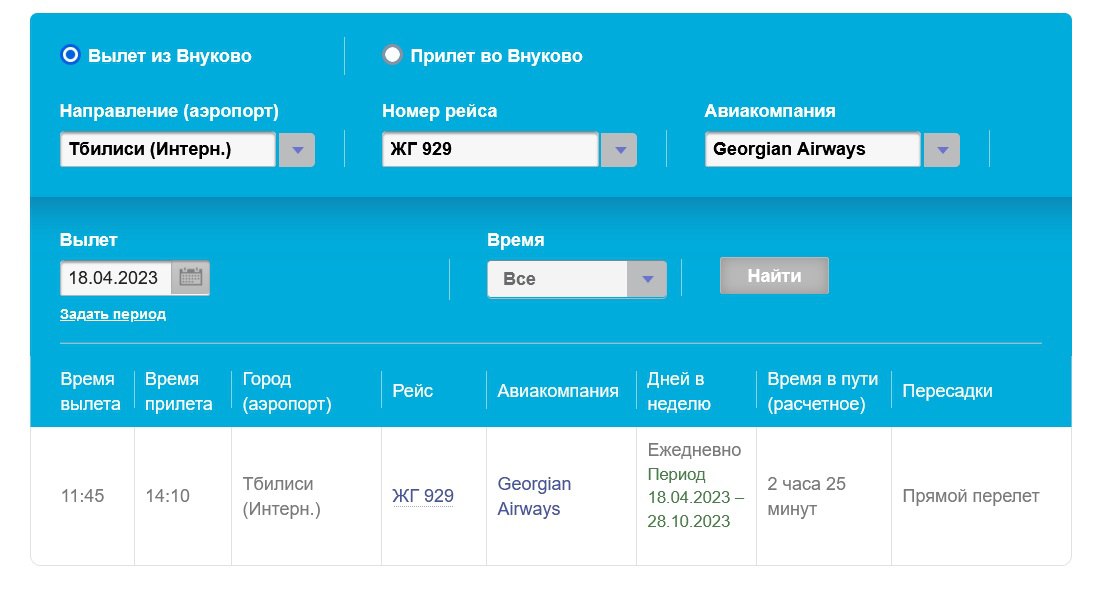Click the Время вылета column header
1096x596 pixels.
pyautogui.click(x=90, y=391)
